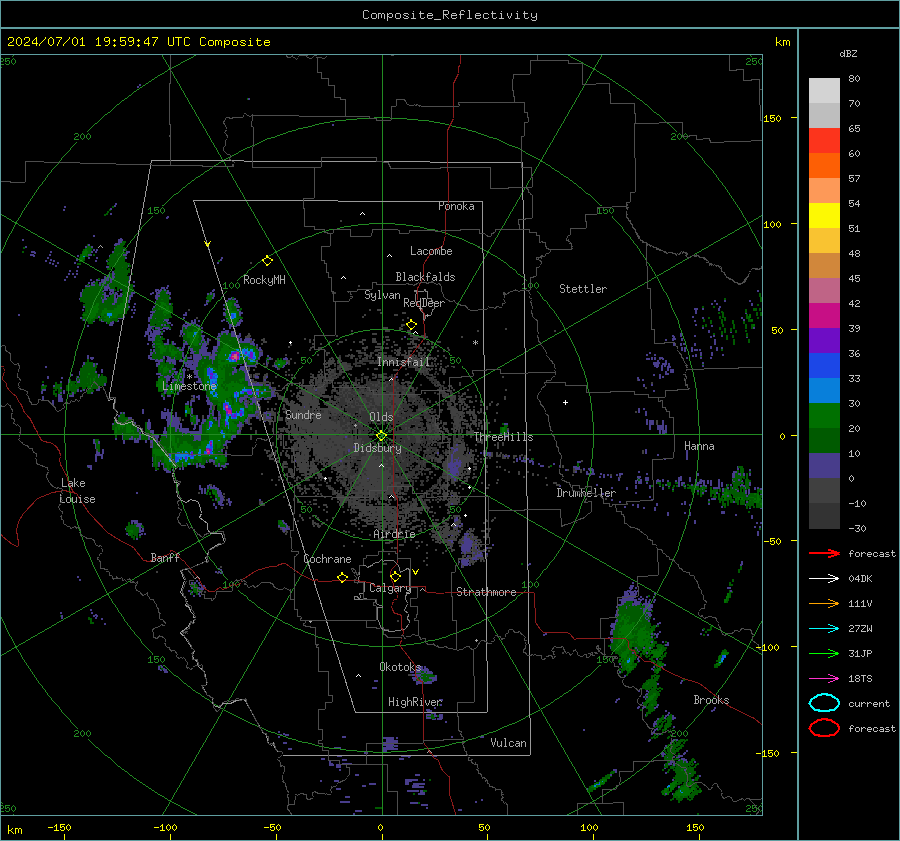The width and height of the screenshot is (900, 841).
Task: Select the Strathmore label
Action: point(486,592)
